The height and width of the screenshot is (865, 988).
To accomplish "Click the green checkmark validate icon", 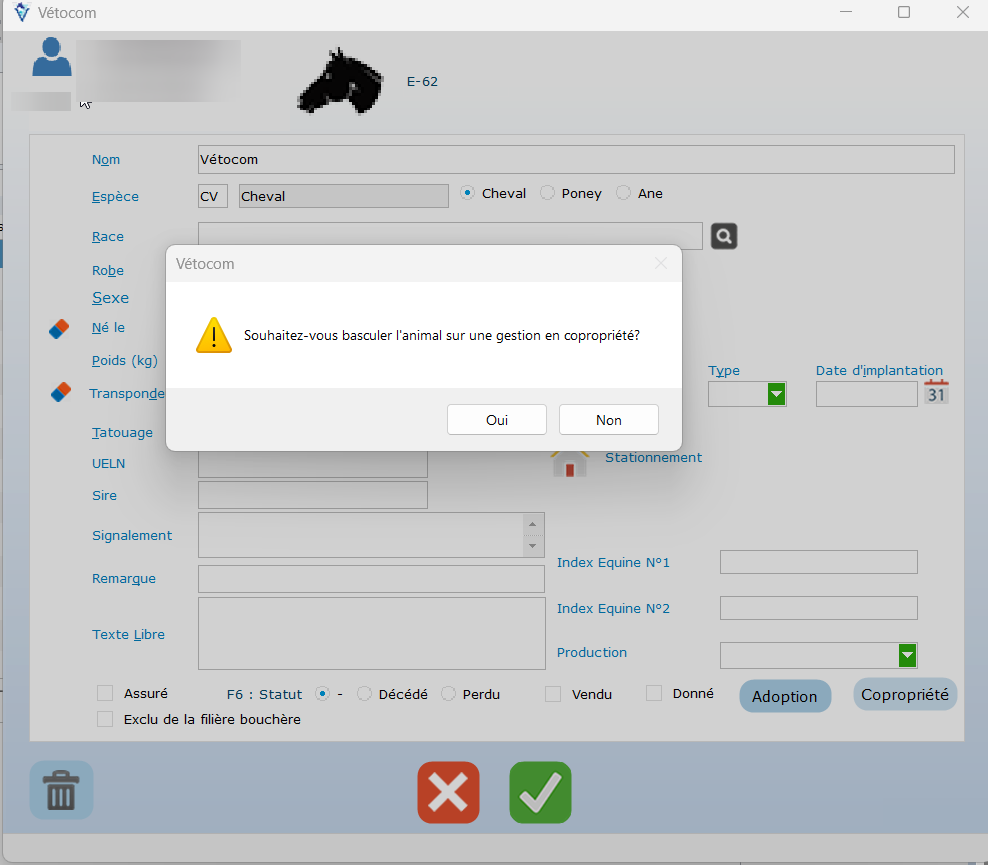I will [540, 792].
